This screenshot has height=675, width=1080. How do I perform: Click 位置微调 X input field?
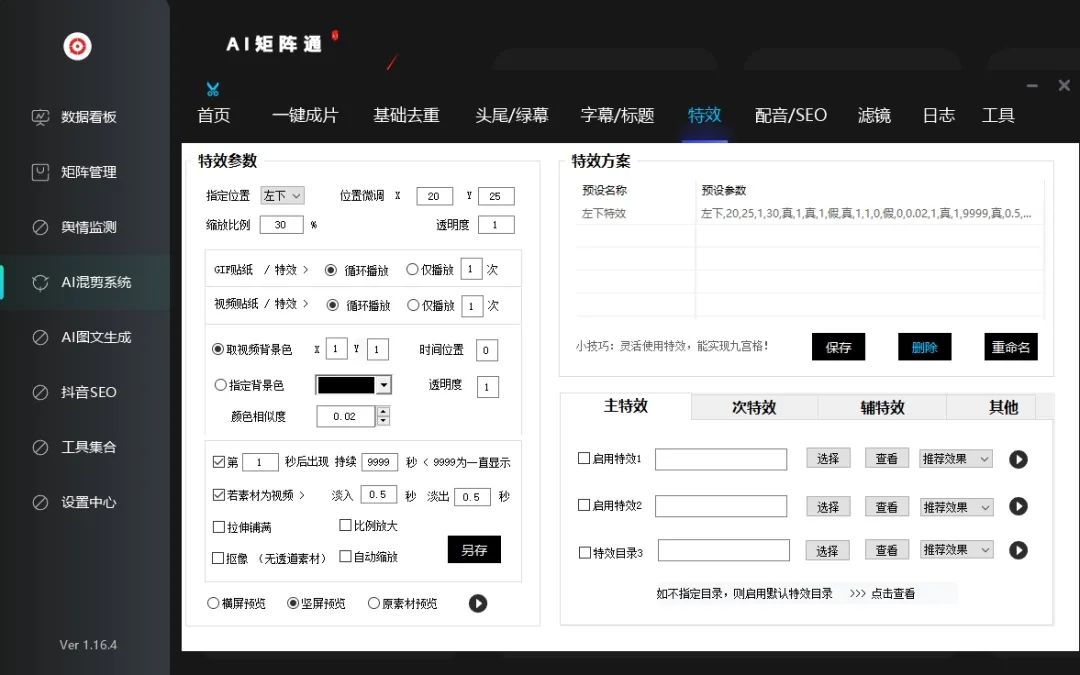coord(434,196)
